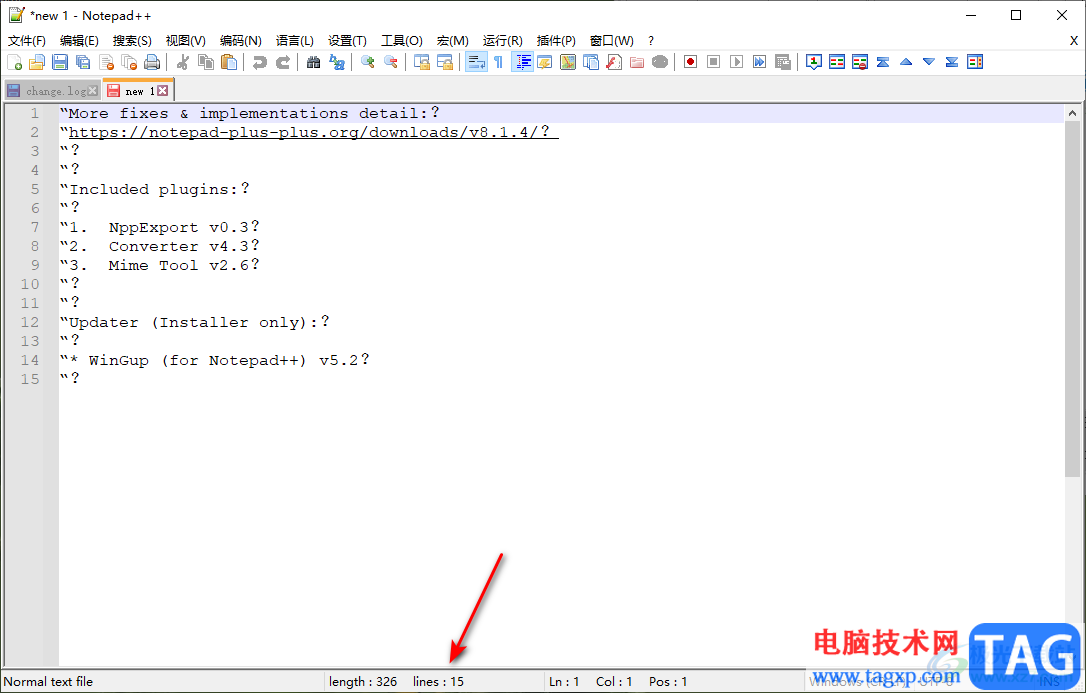1086x693 pixels.
Task: Go to previous difference up arrow
Action: (906, 62)
